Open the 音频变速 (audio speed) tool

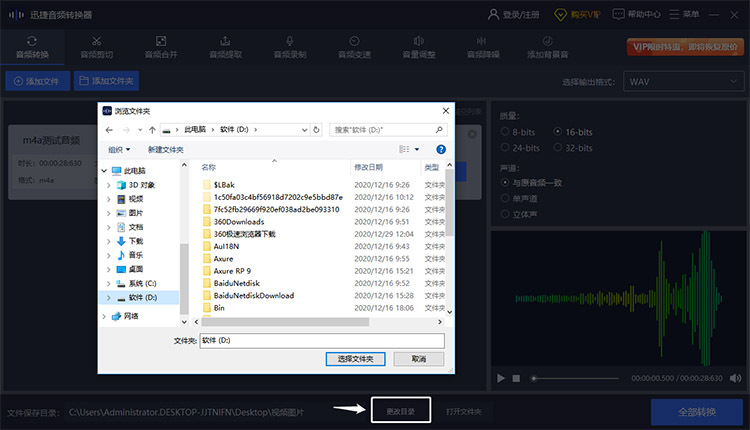(x=354, y=47)
